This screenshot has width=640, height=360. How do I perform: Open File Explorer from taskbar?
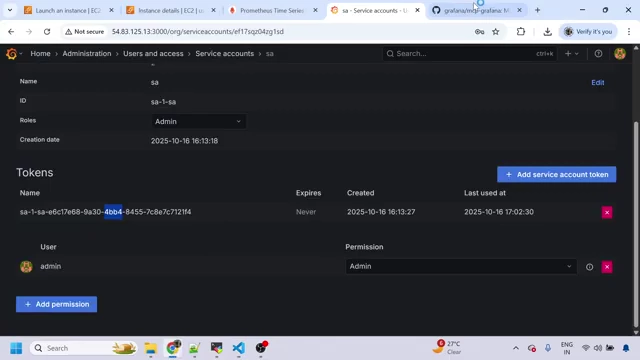click(151, 348)
